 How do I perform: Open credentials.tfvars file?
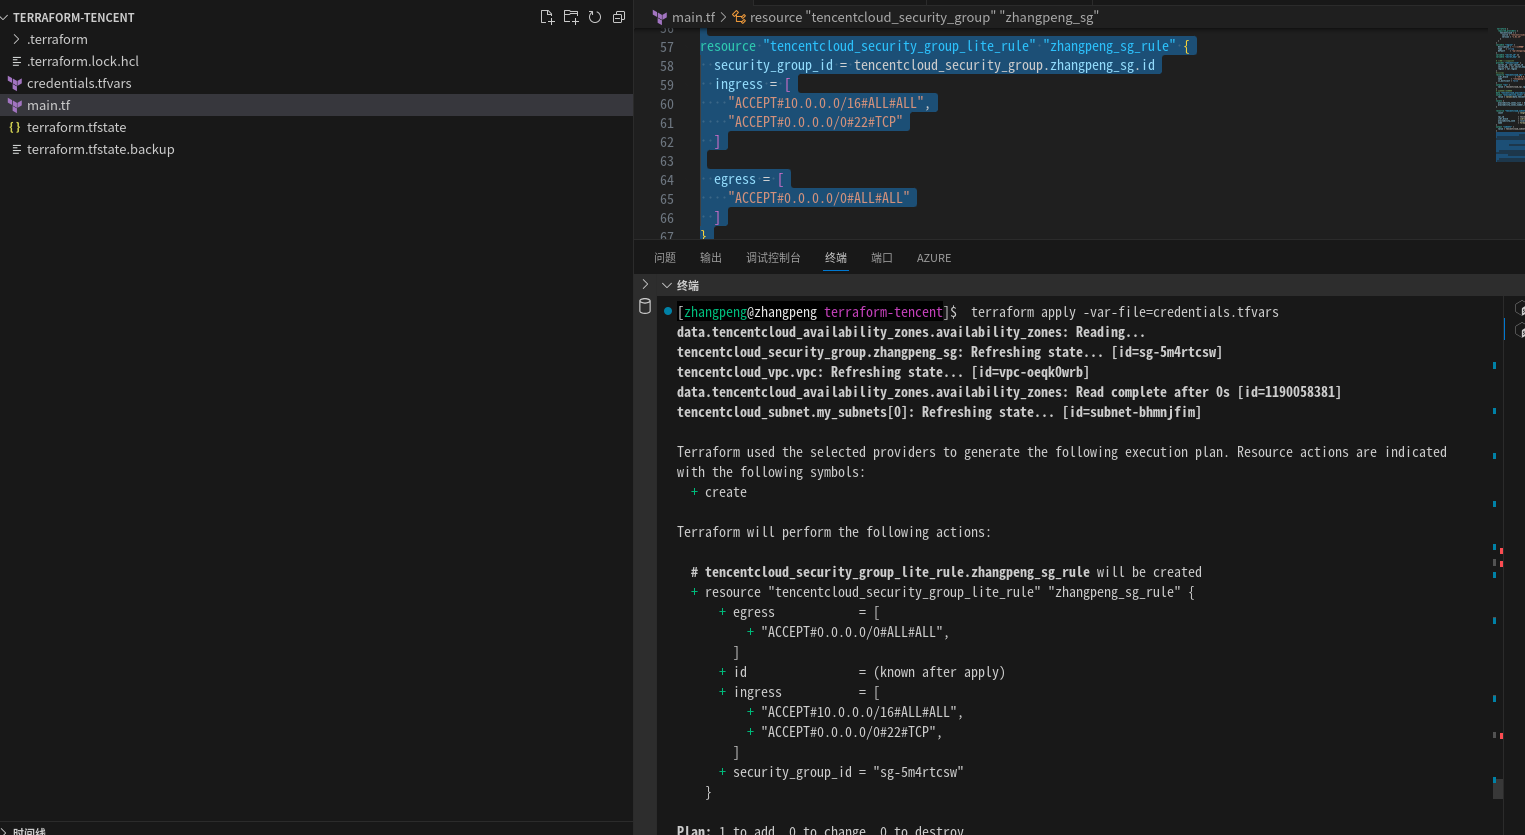tap(79, 83)
